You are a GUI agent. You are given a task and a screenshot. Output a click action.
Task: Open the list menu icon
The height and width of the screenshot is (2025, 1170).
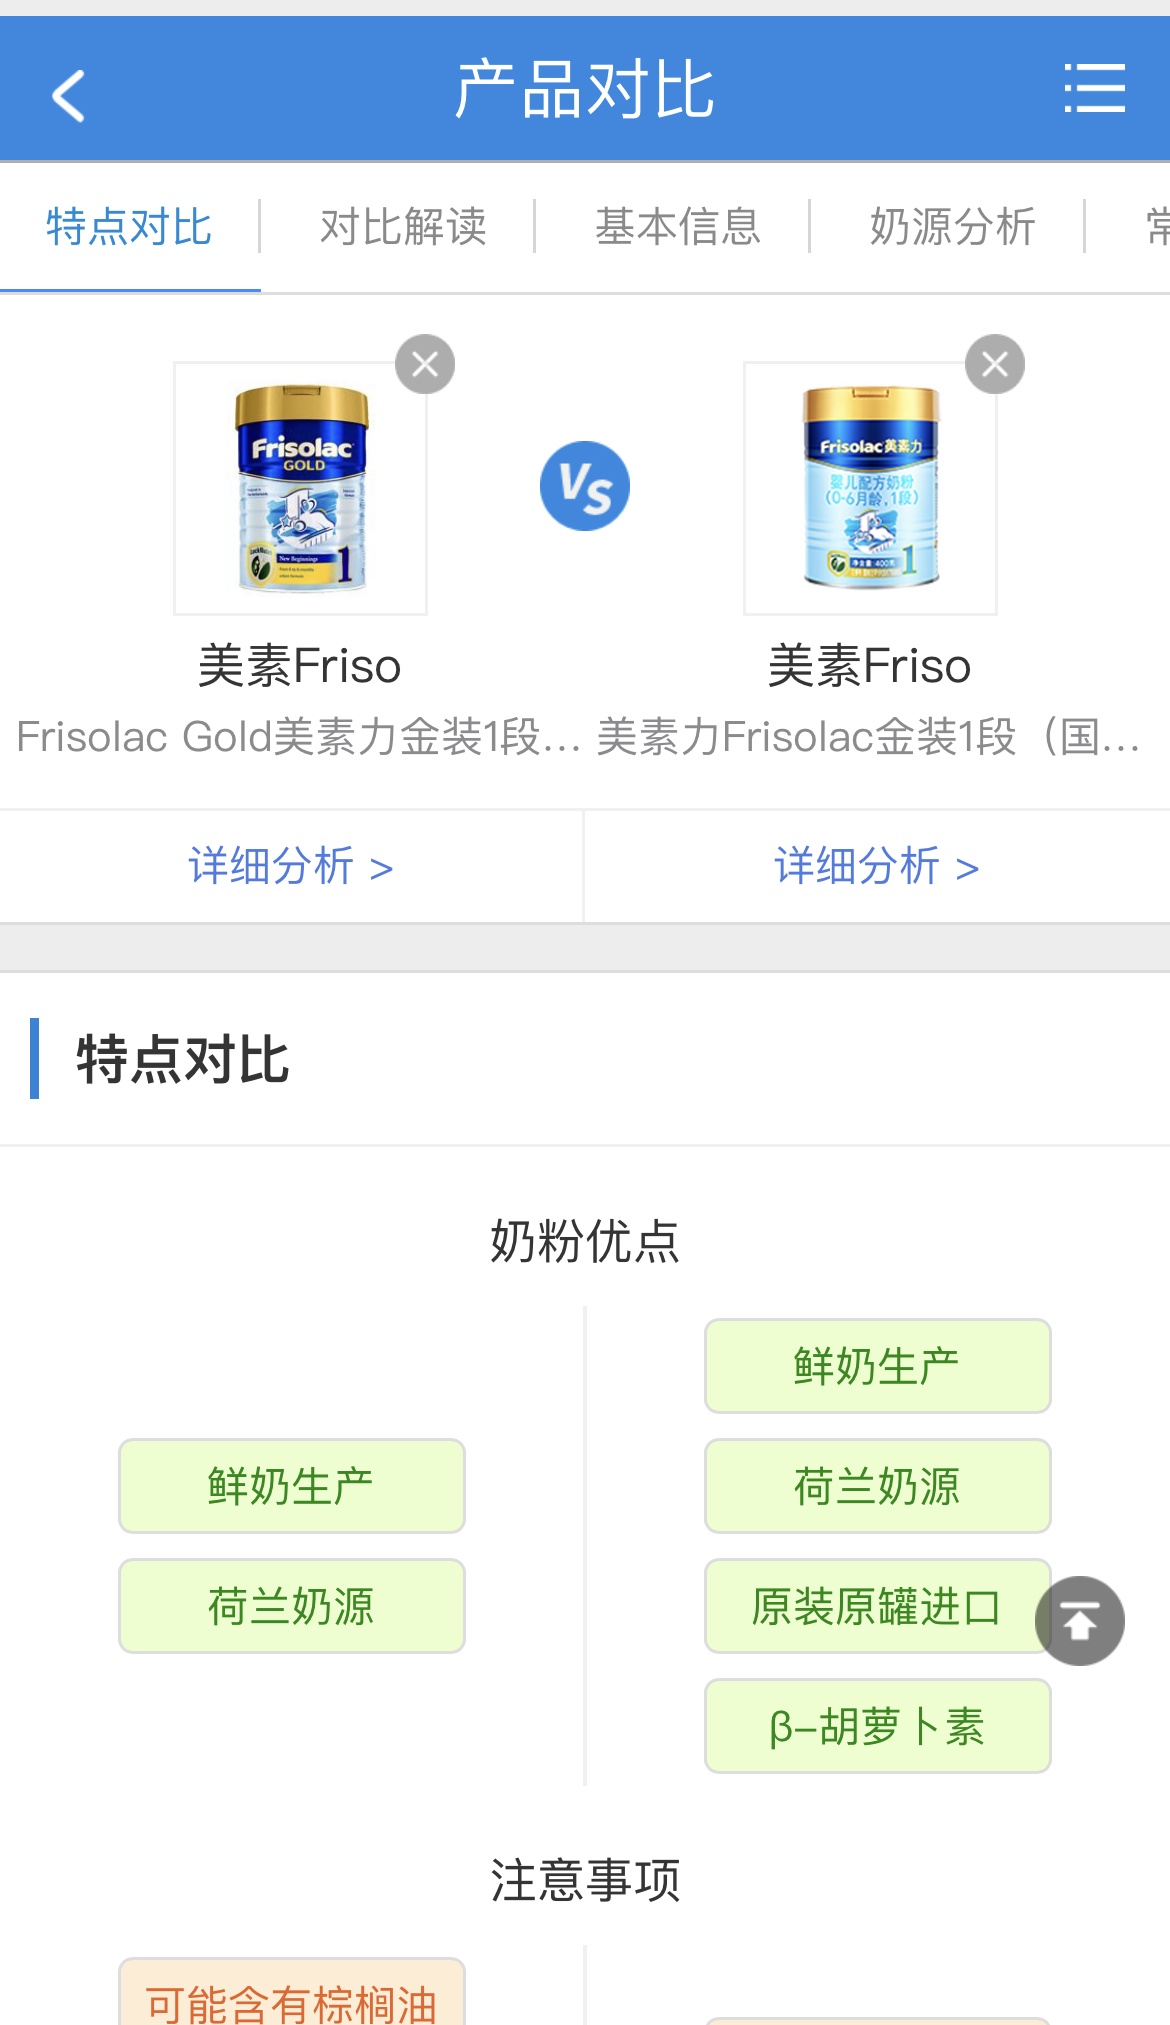(x=1094, y=89)
